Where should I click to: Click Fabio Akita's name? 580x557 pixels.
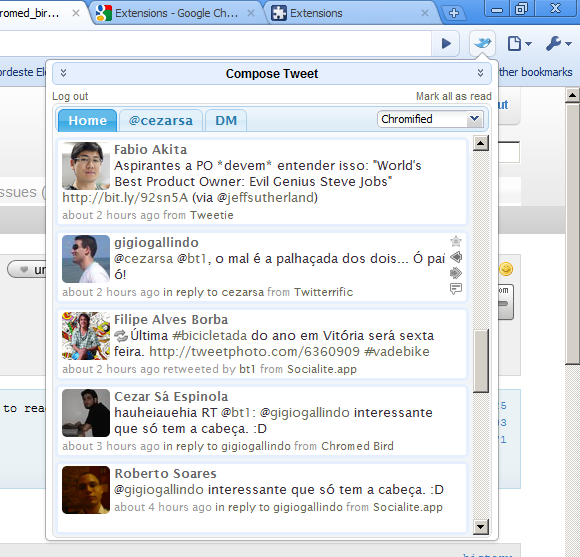click(x=151, y=149)
